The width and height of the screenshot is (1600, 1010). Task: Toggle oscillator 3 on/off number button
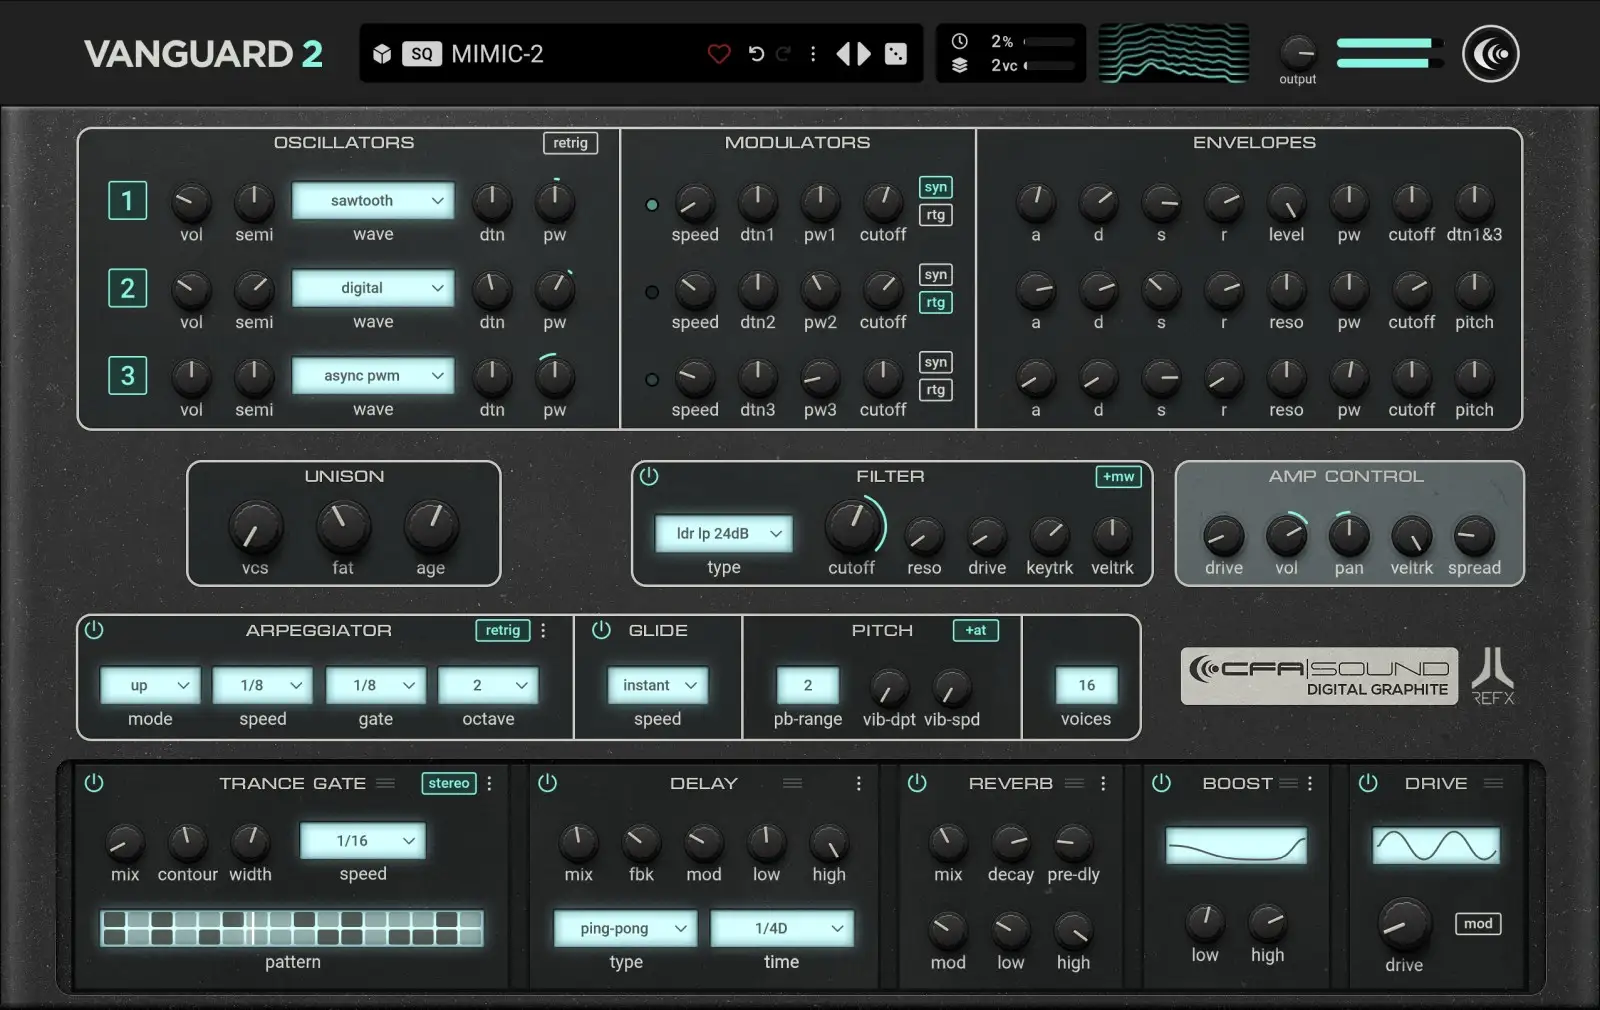[127, 375]
